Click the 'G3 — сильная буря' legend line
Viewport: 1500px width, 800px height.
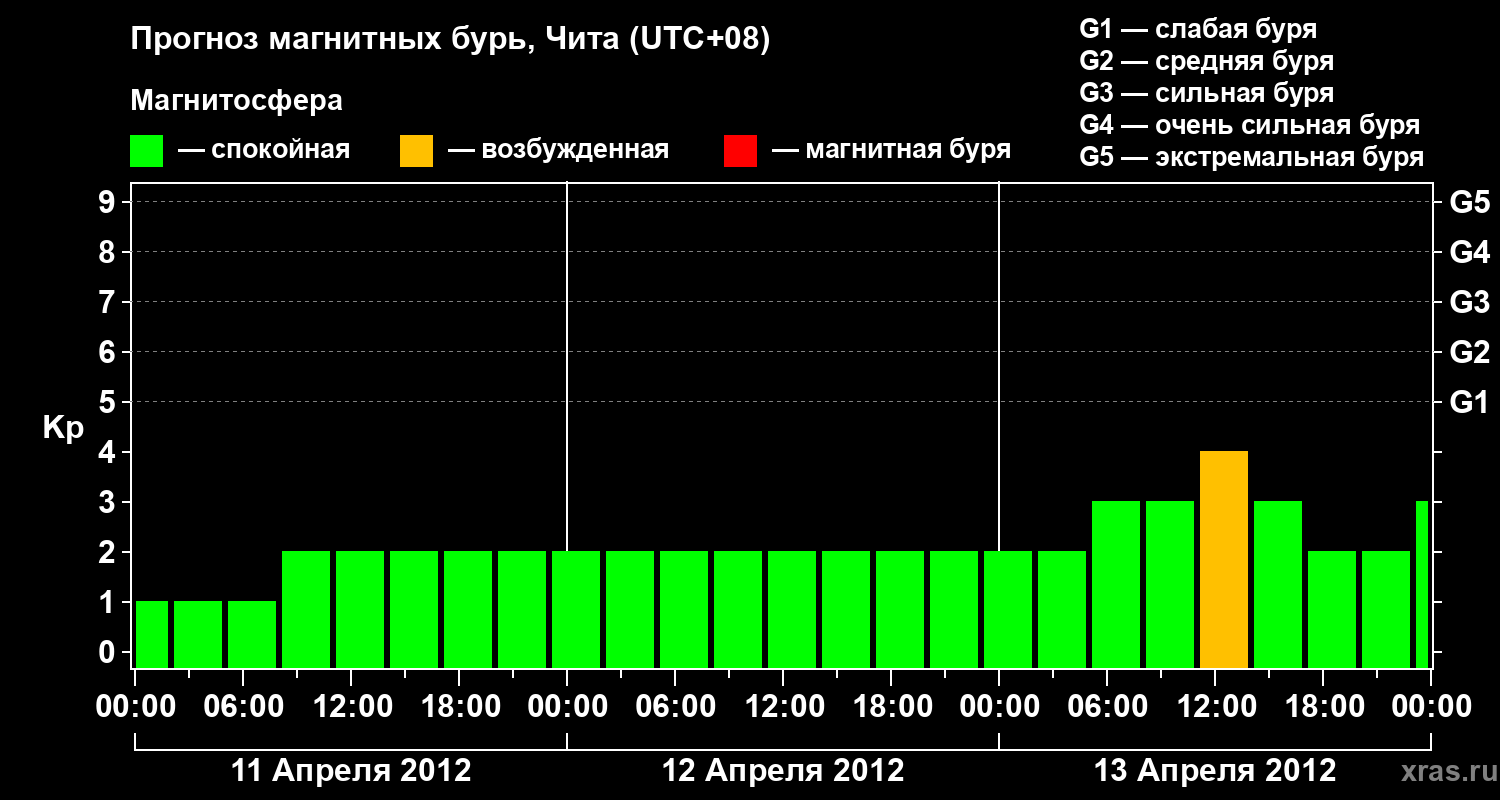1207,93
